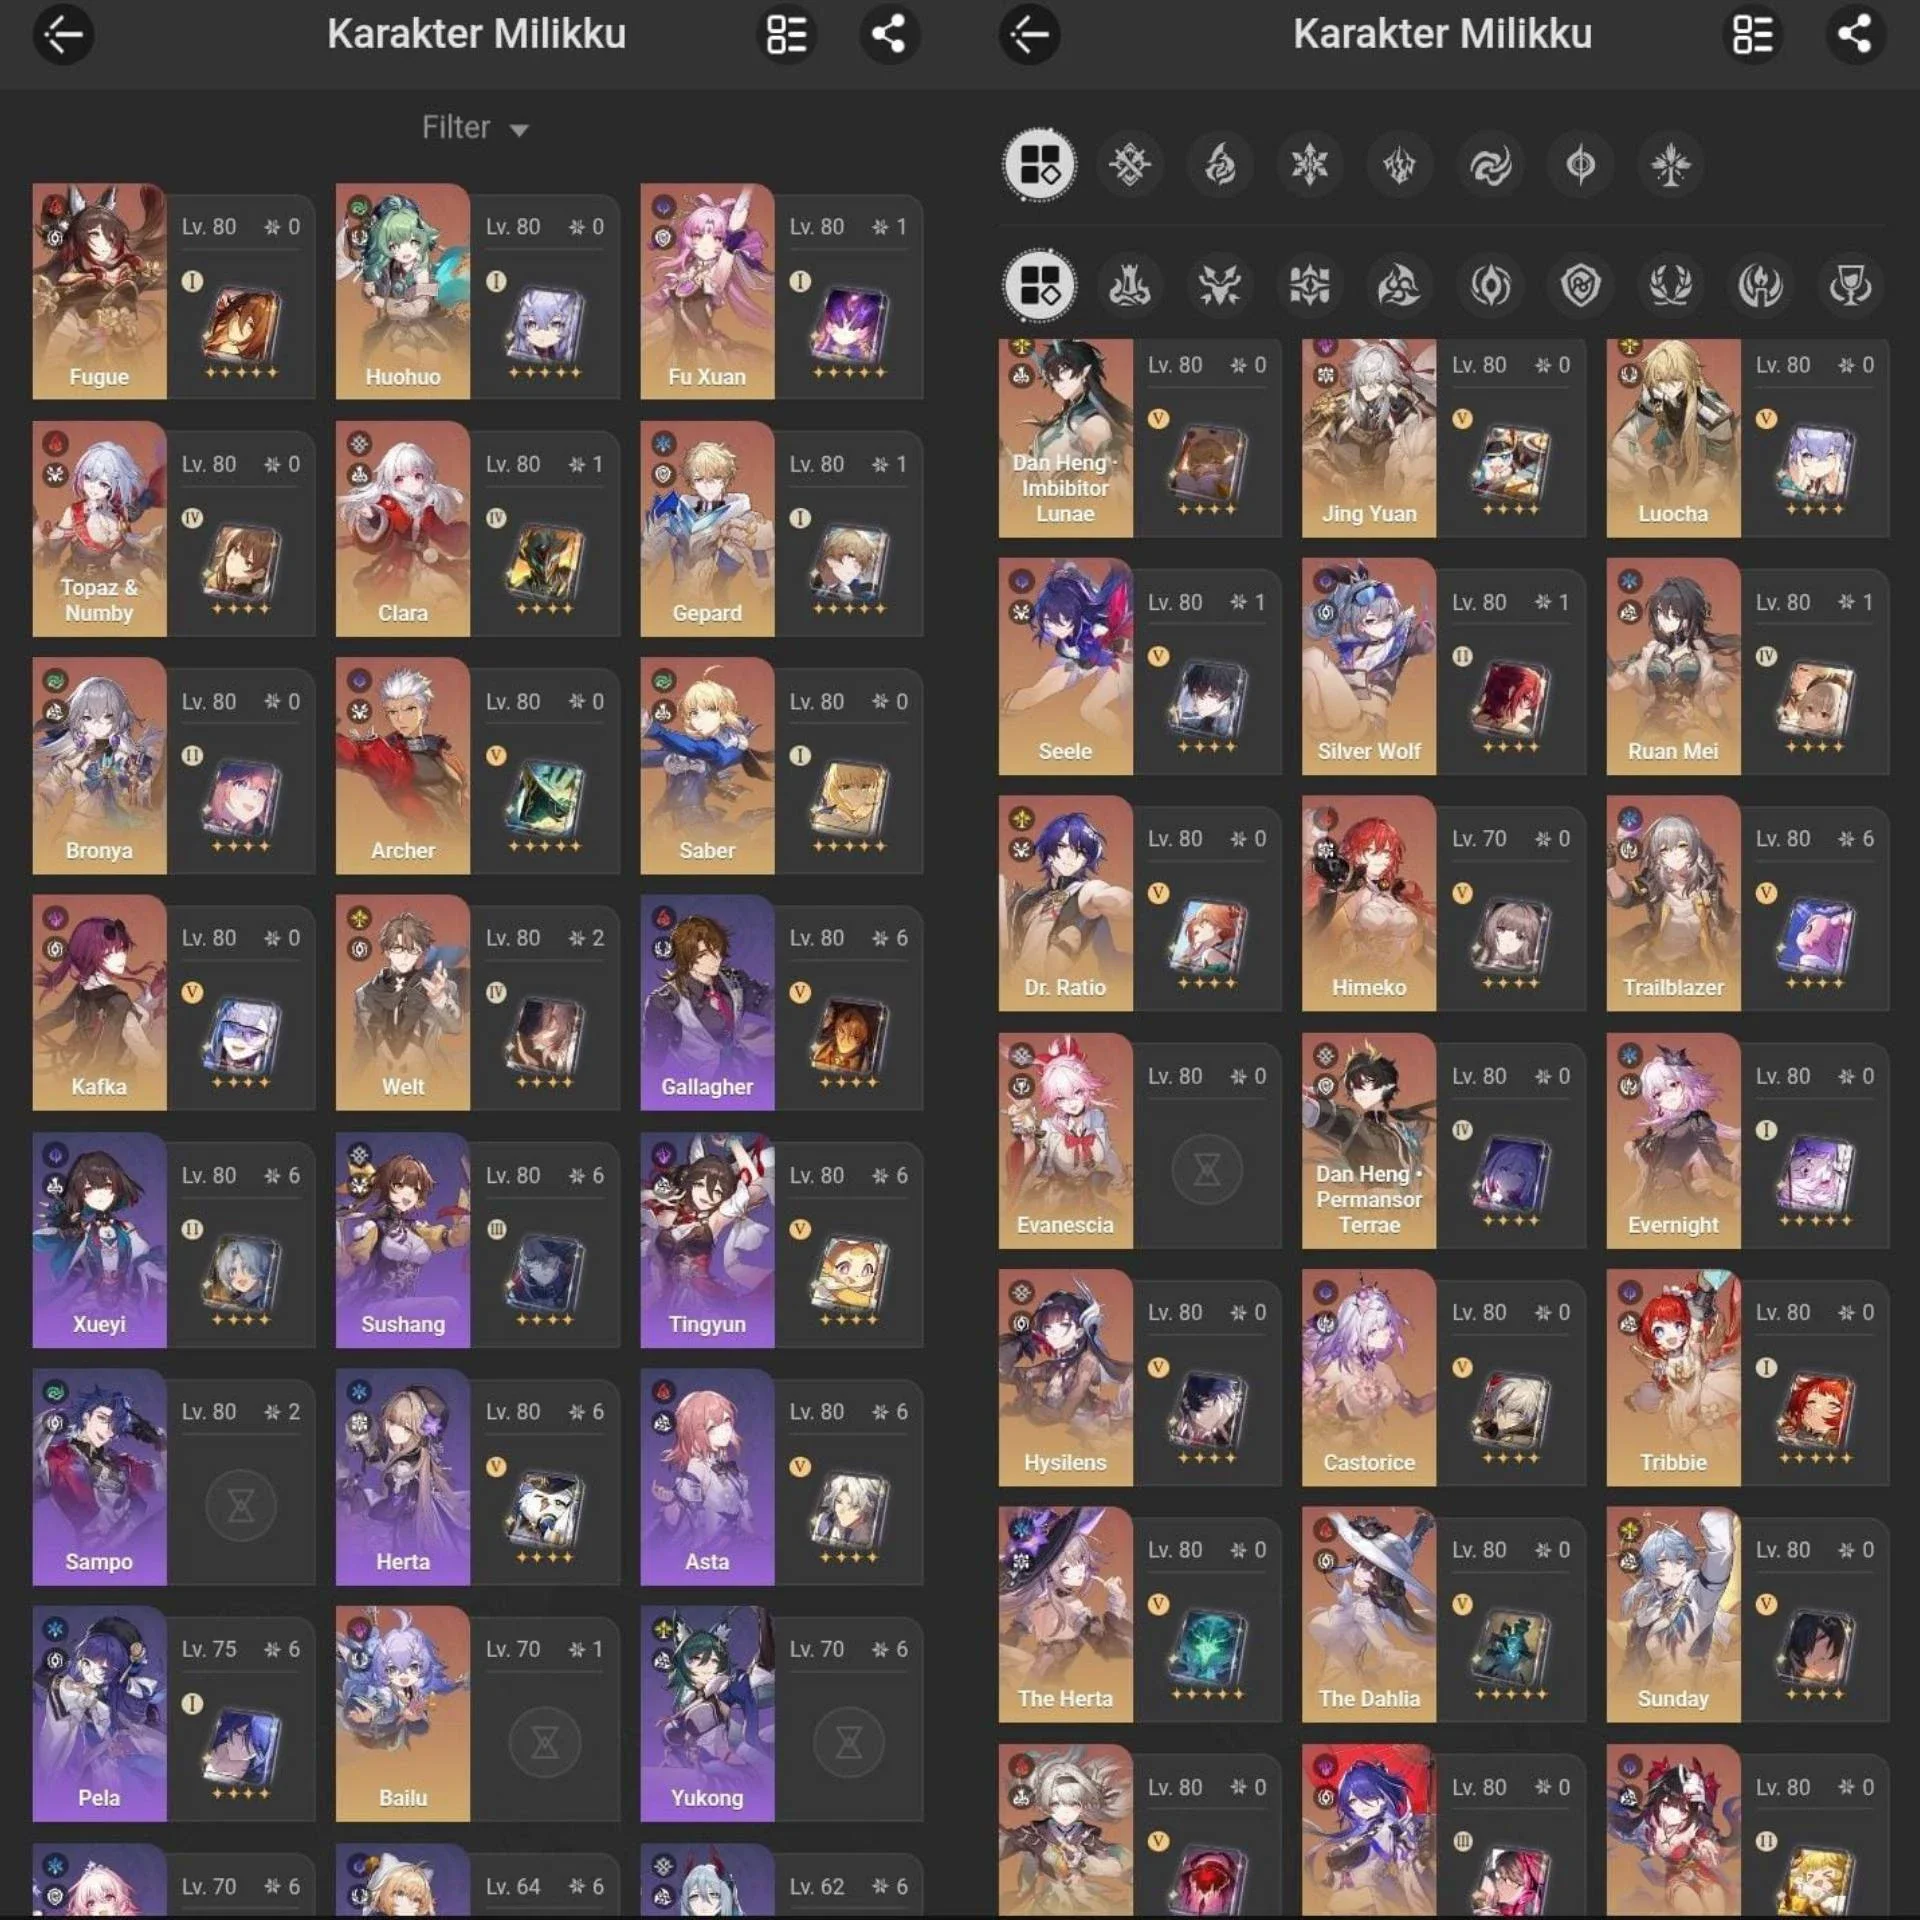Image resolution: width=1920 pixels, height=1920 pixels.
Task: Tap Sampo's empty light cone slot
Action: [x=241, y=1505]
